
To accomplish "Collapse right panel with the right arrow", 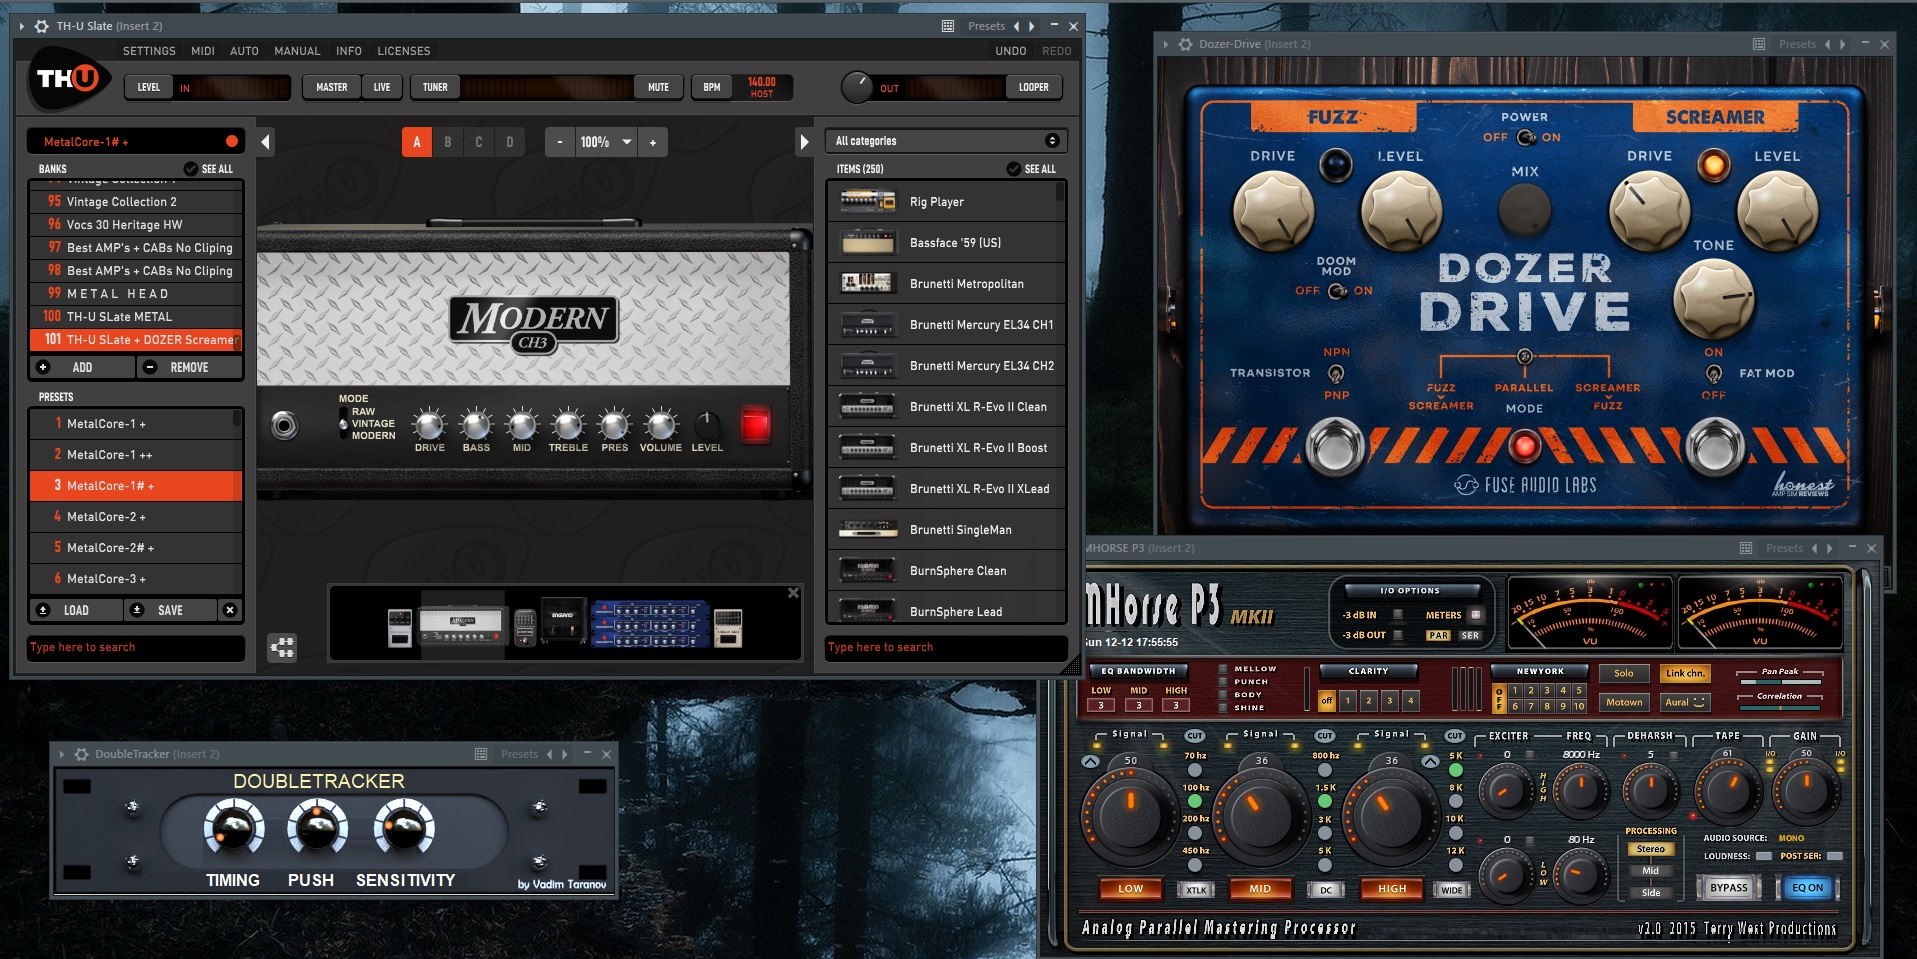I will click(804, 142).
